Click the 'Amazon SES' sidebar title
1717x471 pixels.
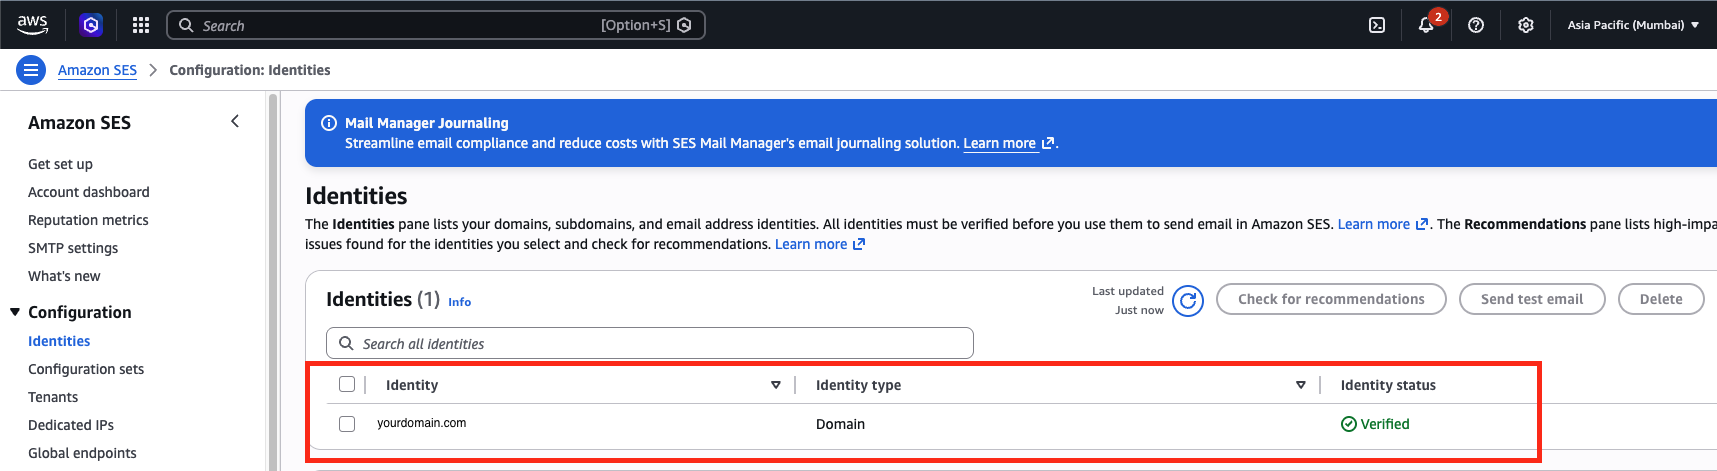point(79,123)
